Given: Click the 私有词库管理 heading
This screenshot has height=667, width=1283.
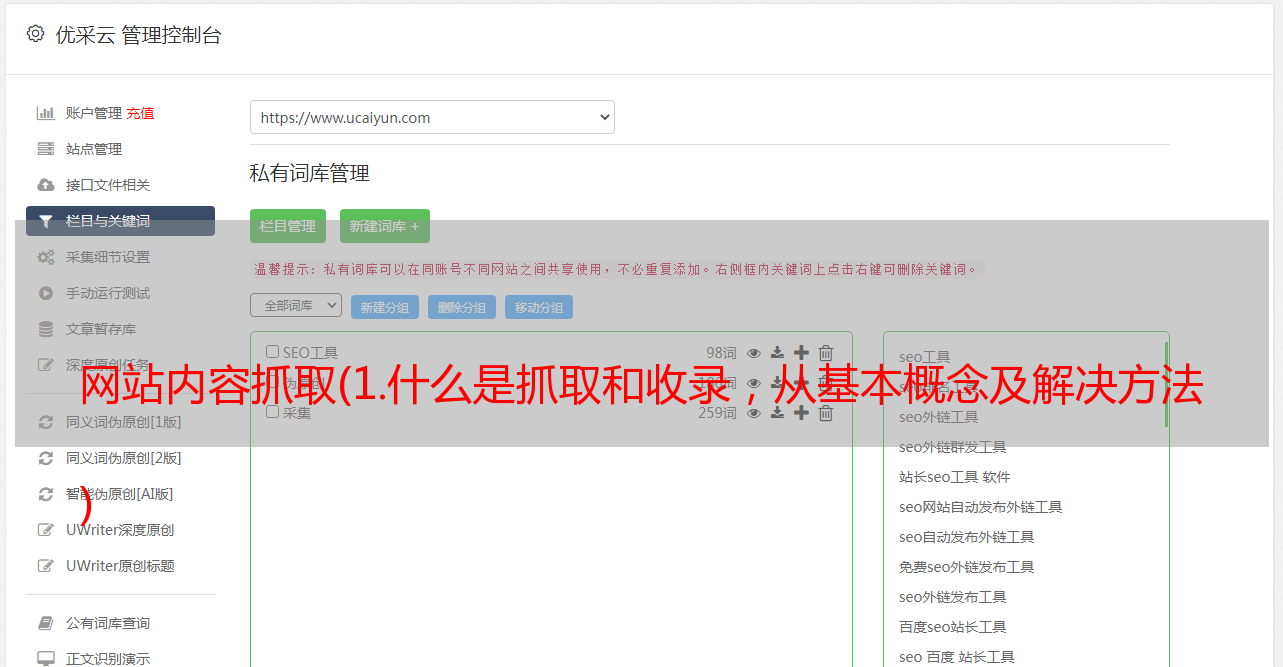Looking at the screenshot, I should pyautogui.click(x=310, y=173).
